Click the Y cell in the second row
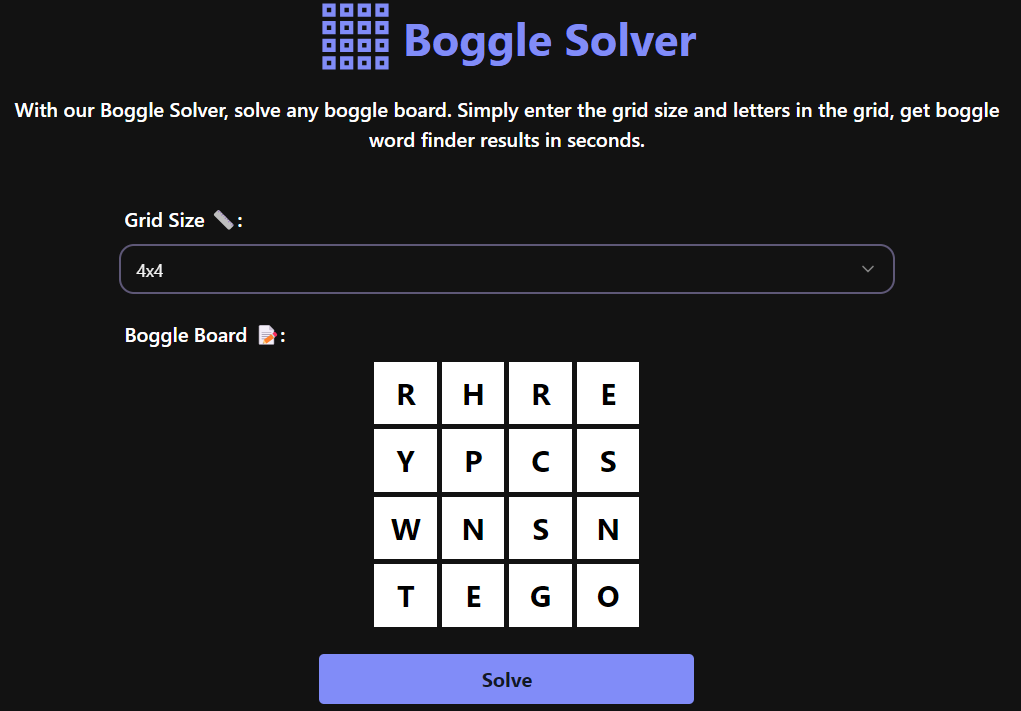1021x711 pixels. [405, 460]
